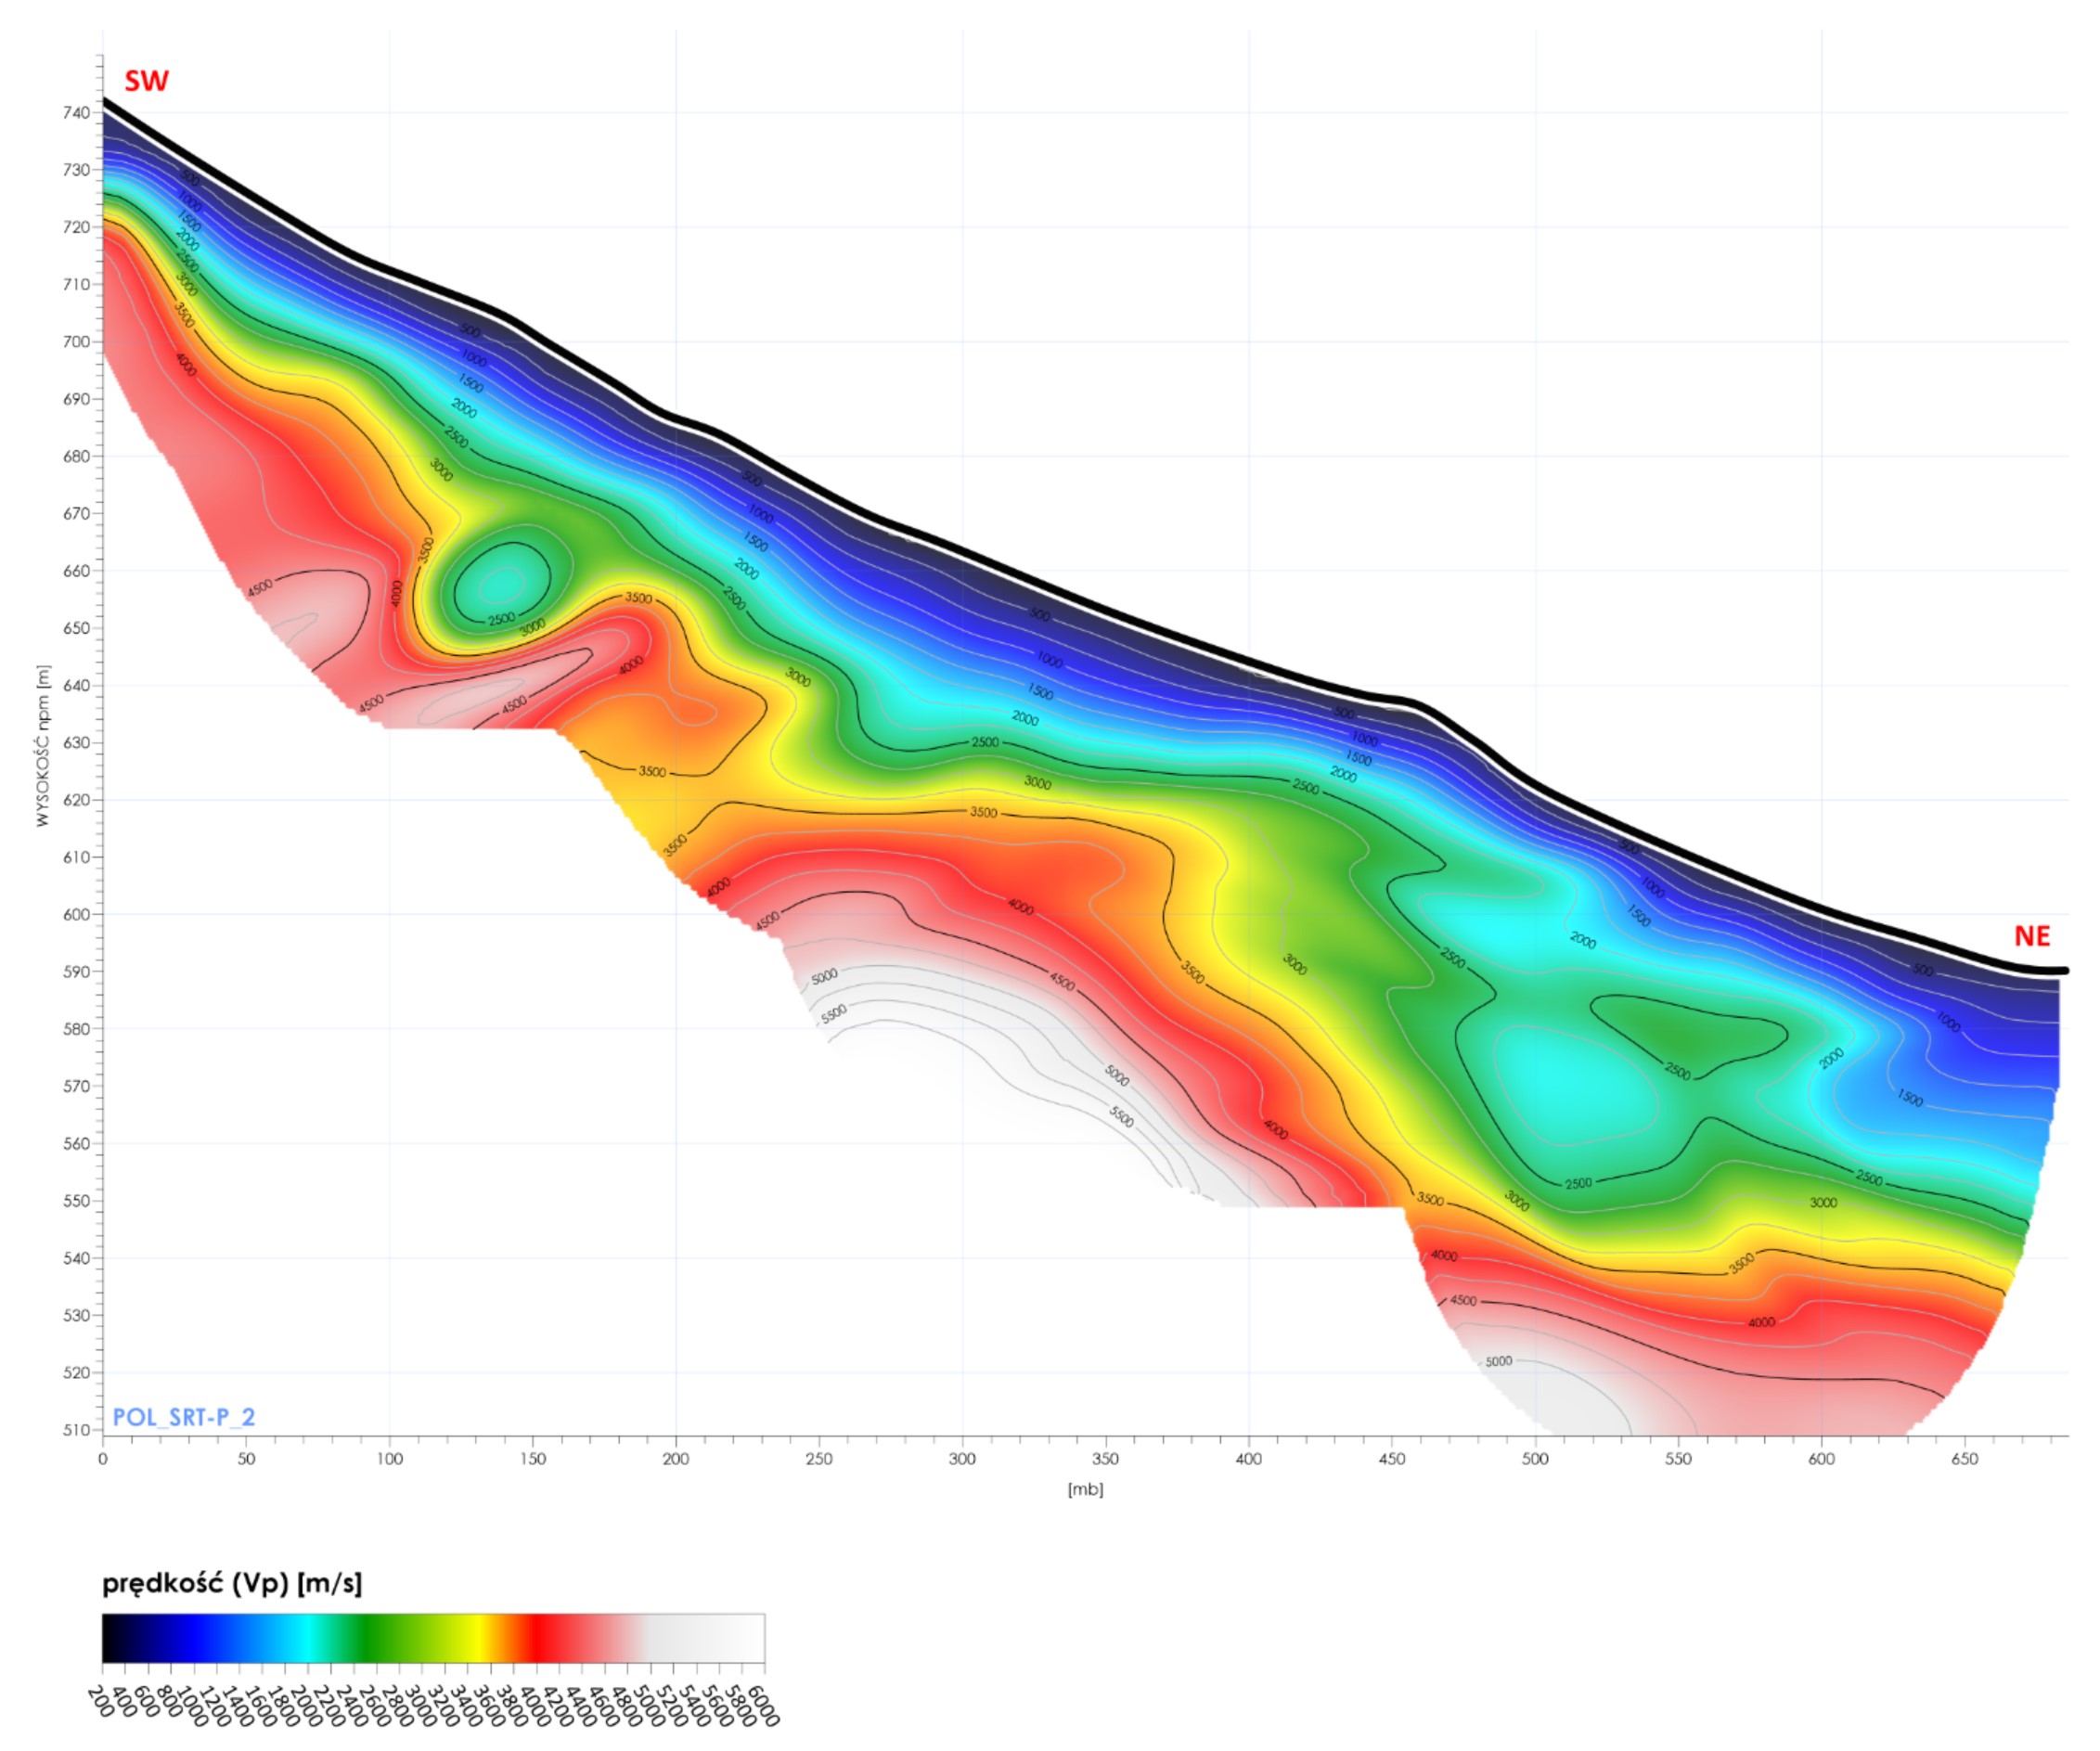Click the 700 elevation tick label
Screen dimensions: 2100x1751
(76, 342)
